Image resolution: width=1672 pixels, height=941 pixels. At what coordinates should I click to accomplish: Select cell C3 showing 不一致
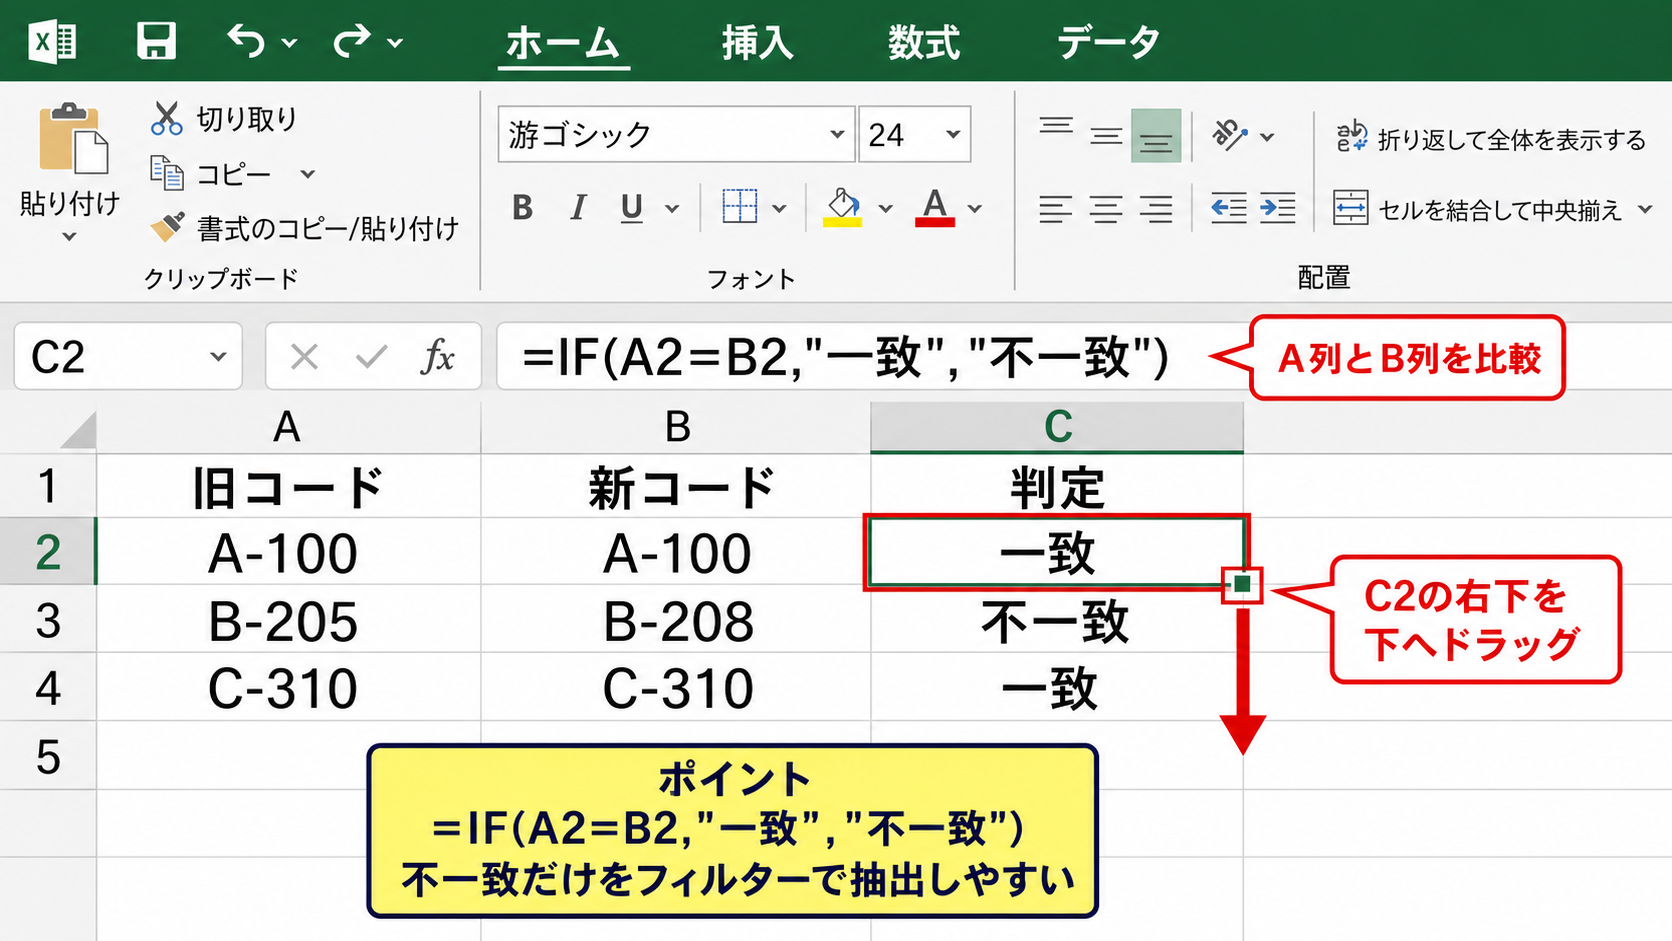(x=1057, y=620)
